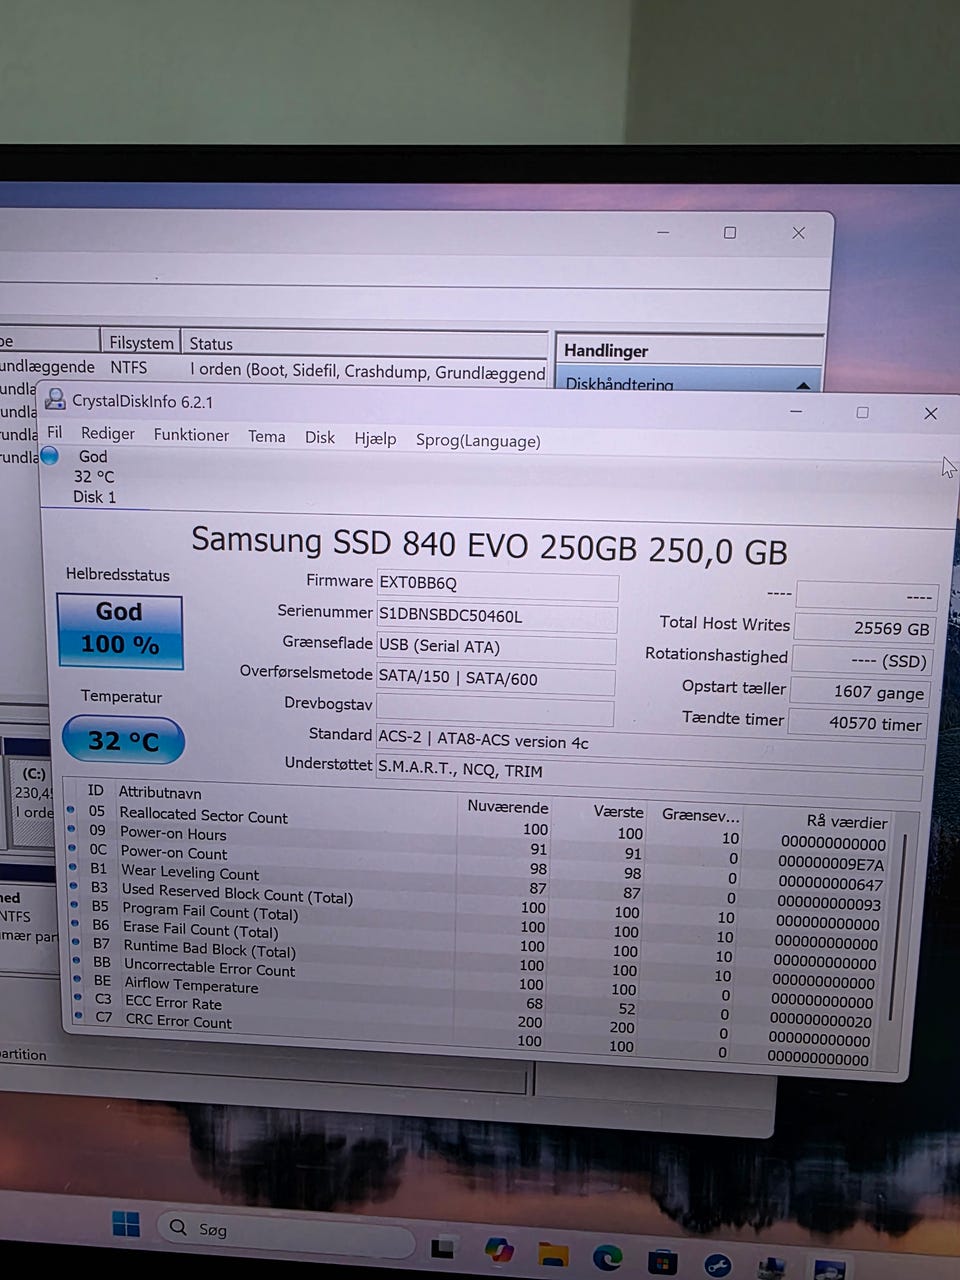Click status dot for Runtime Bad Block
This screenshot has height=1280, width=960.
click(x=77, y=942)
